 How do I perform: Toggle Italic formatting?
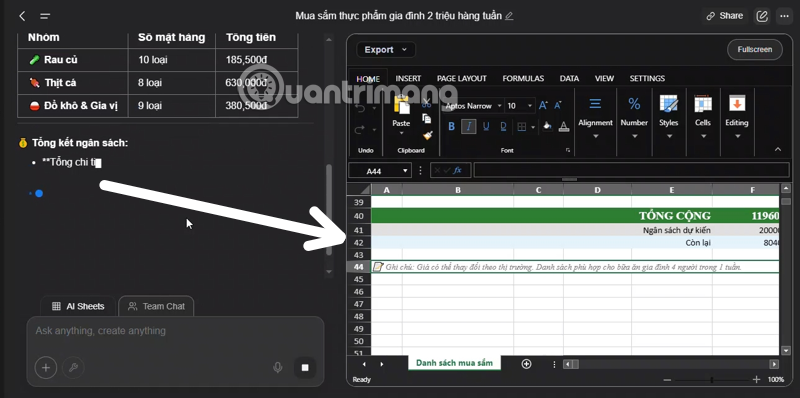click(469, 127)
